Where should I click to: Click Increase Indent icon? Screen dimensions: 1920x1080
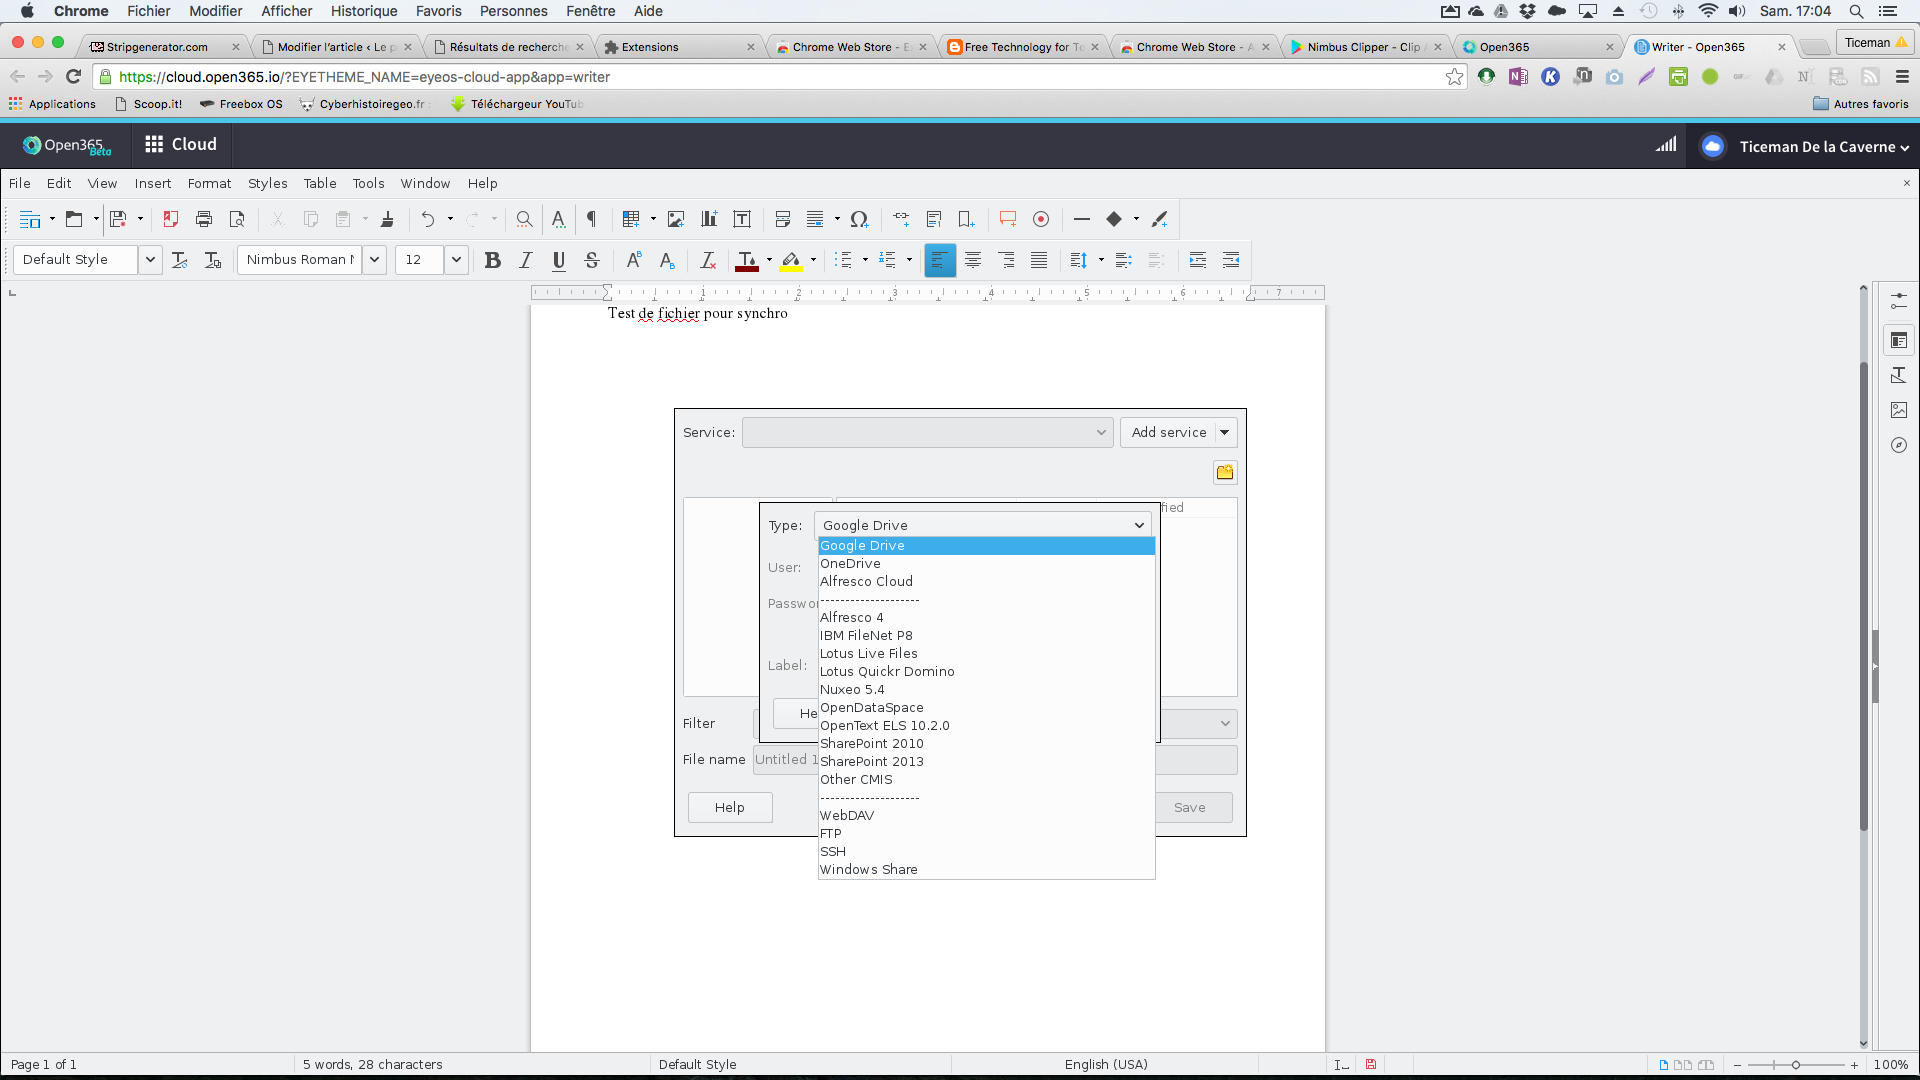point(1198,260)
